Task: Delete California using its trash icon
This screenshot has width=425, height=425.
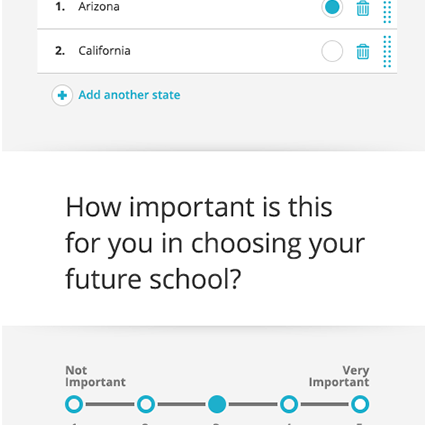Action: (x=363, y=51)
